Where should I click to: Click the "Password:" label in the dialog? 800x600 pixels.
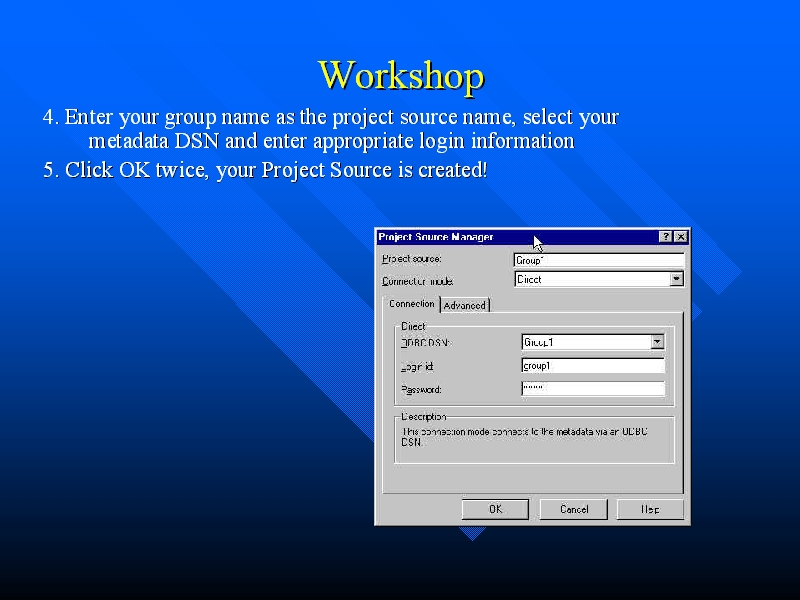point(421,390)
